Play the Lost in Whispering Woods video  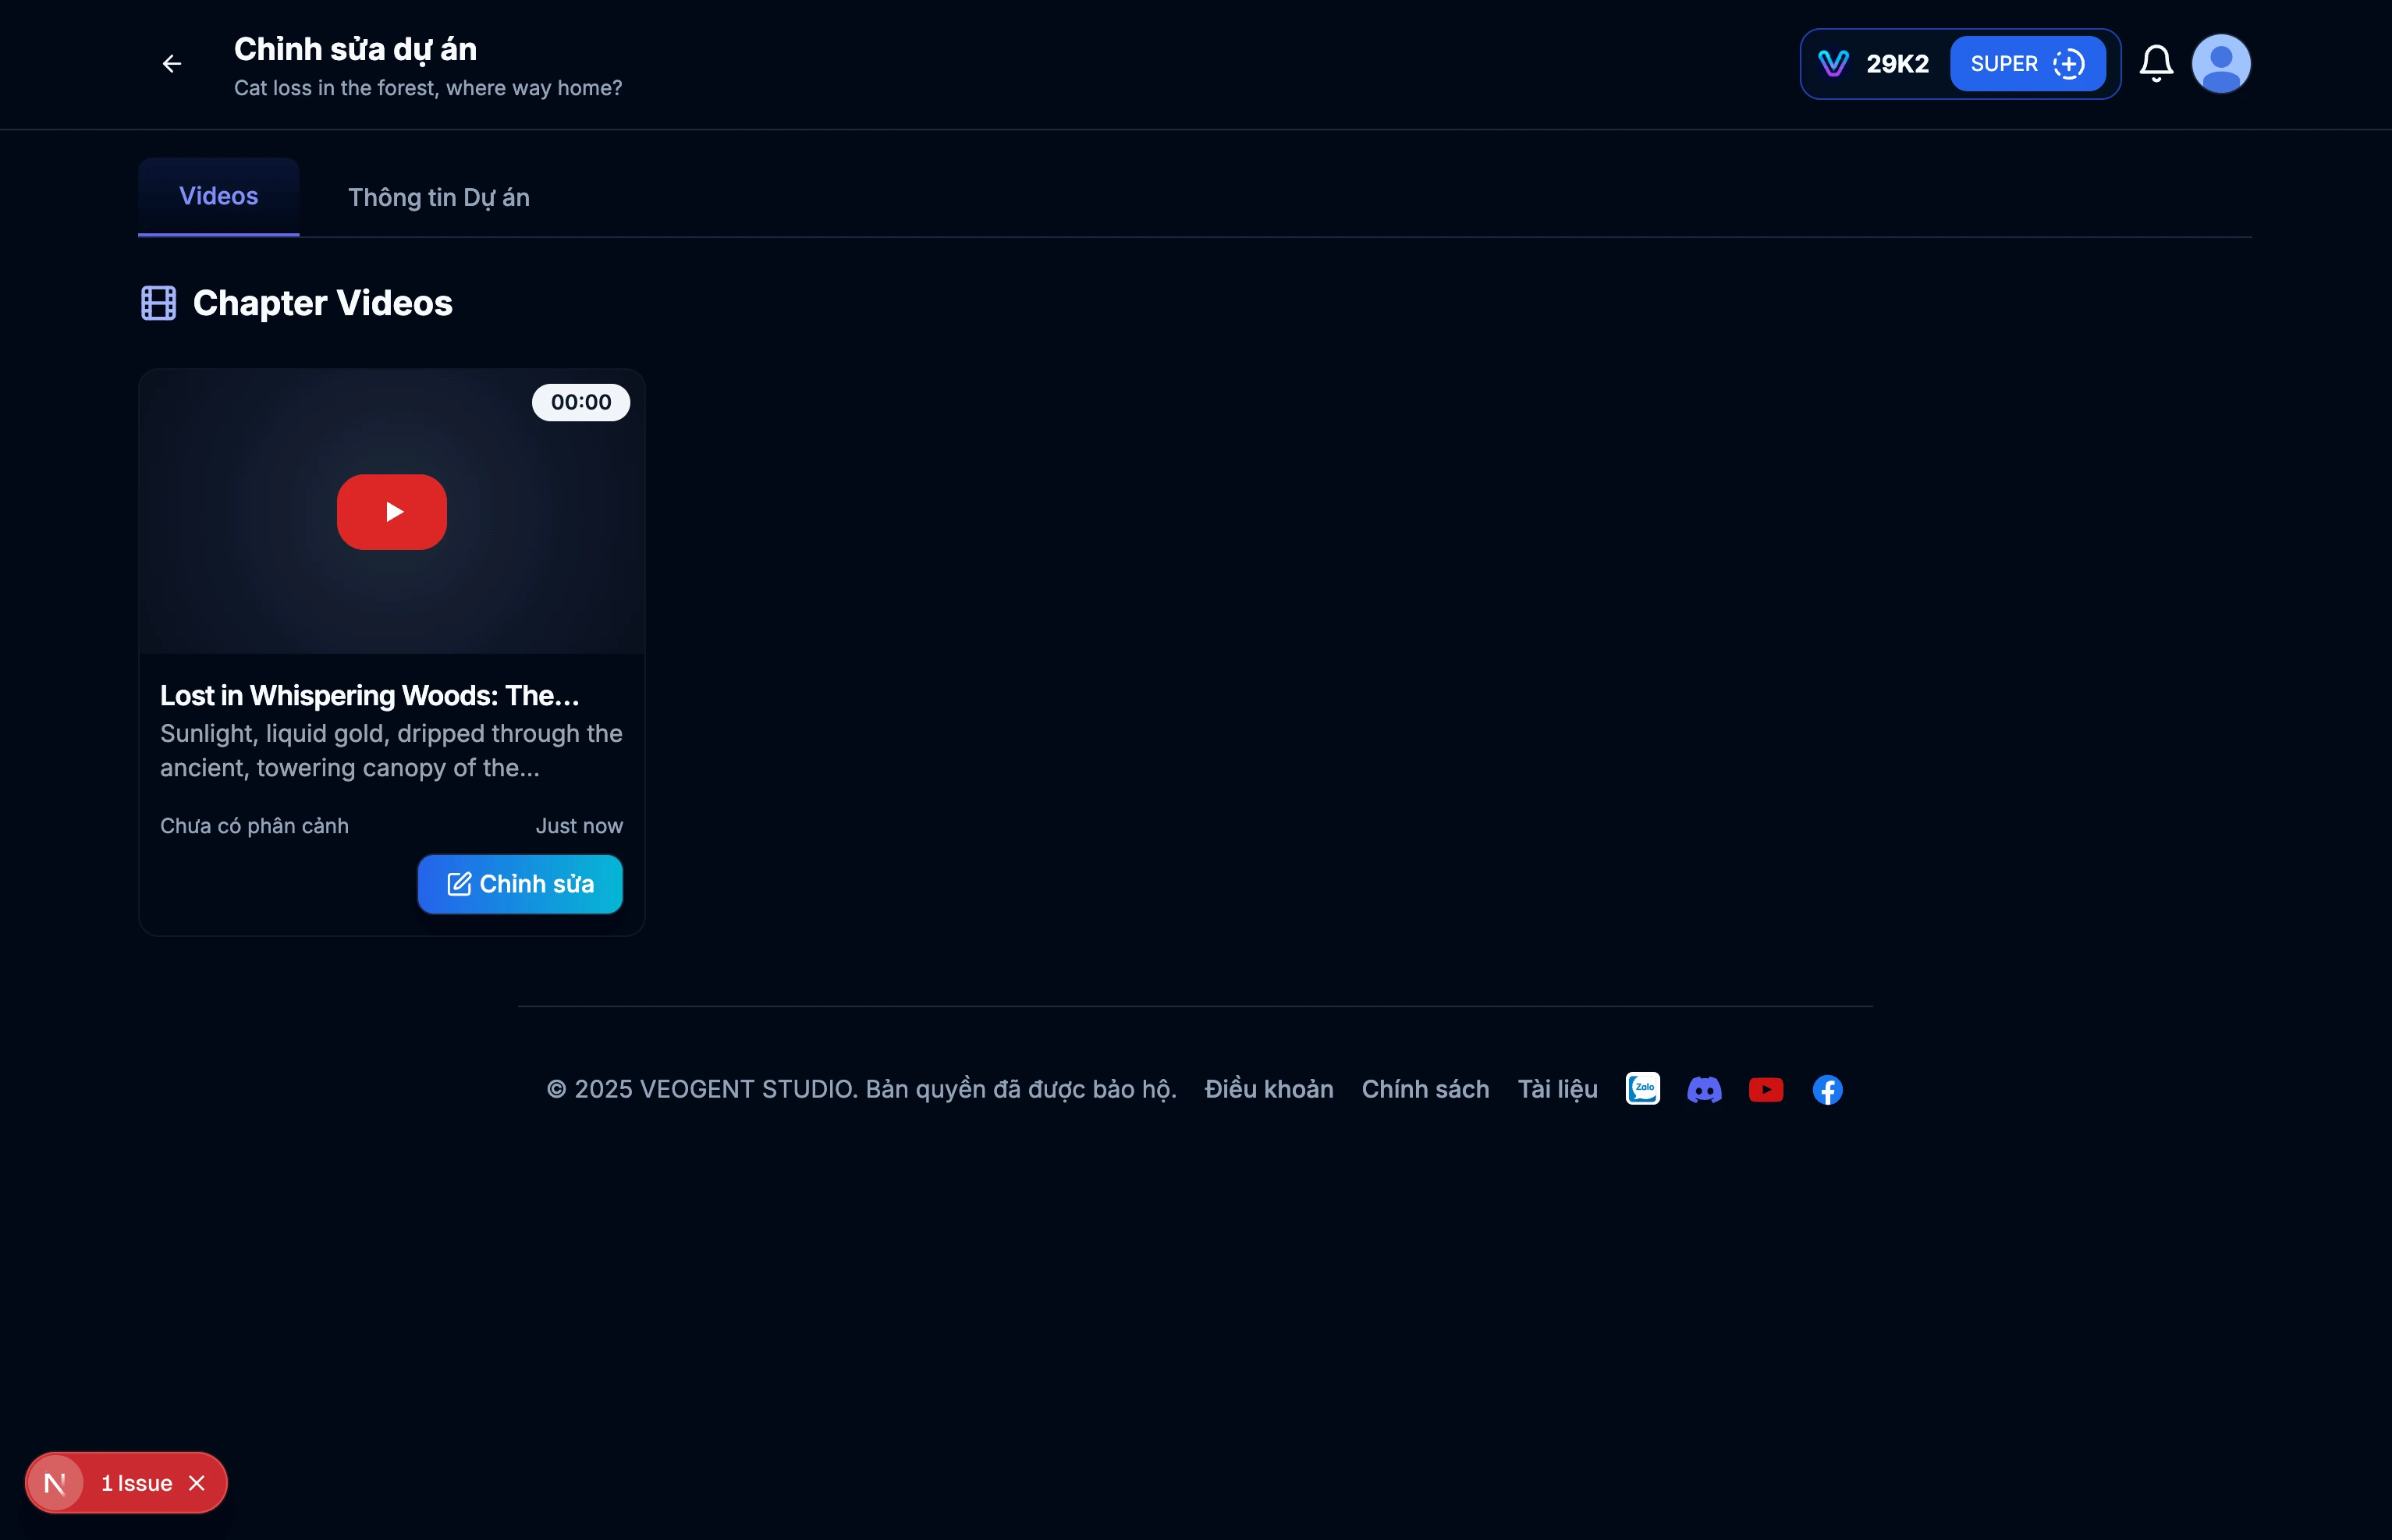[x=391, y=511]
